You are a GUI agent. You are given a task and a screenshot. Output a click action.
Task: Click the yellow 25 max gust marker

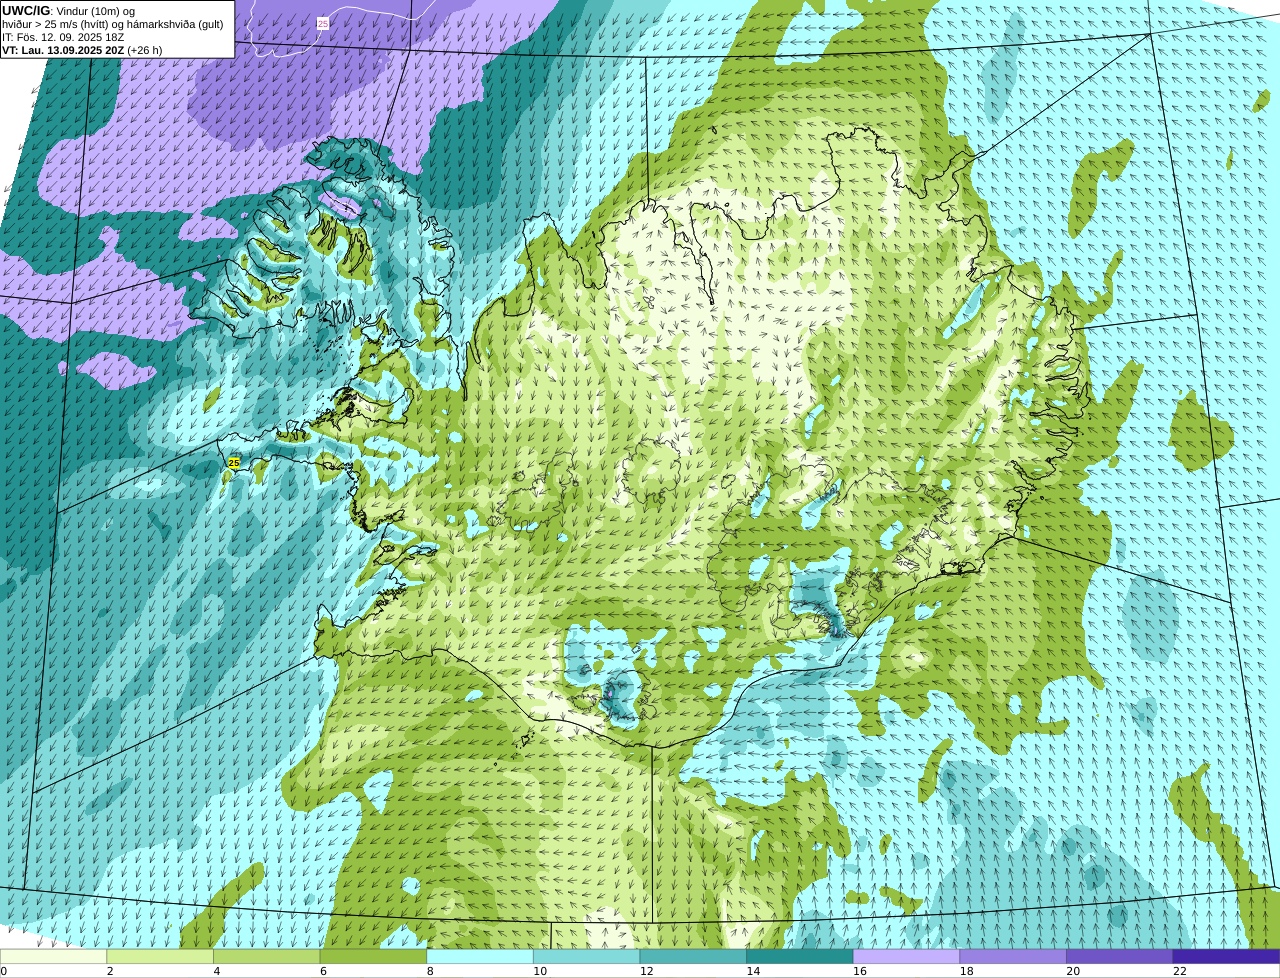point(234,463)
